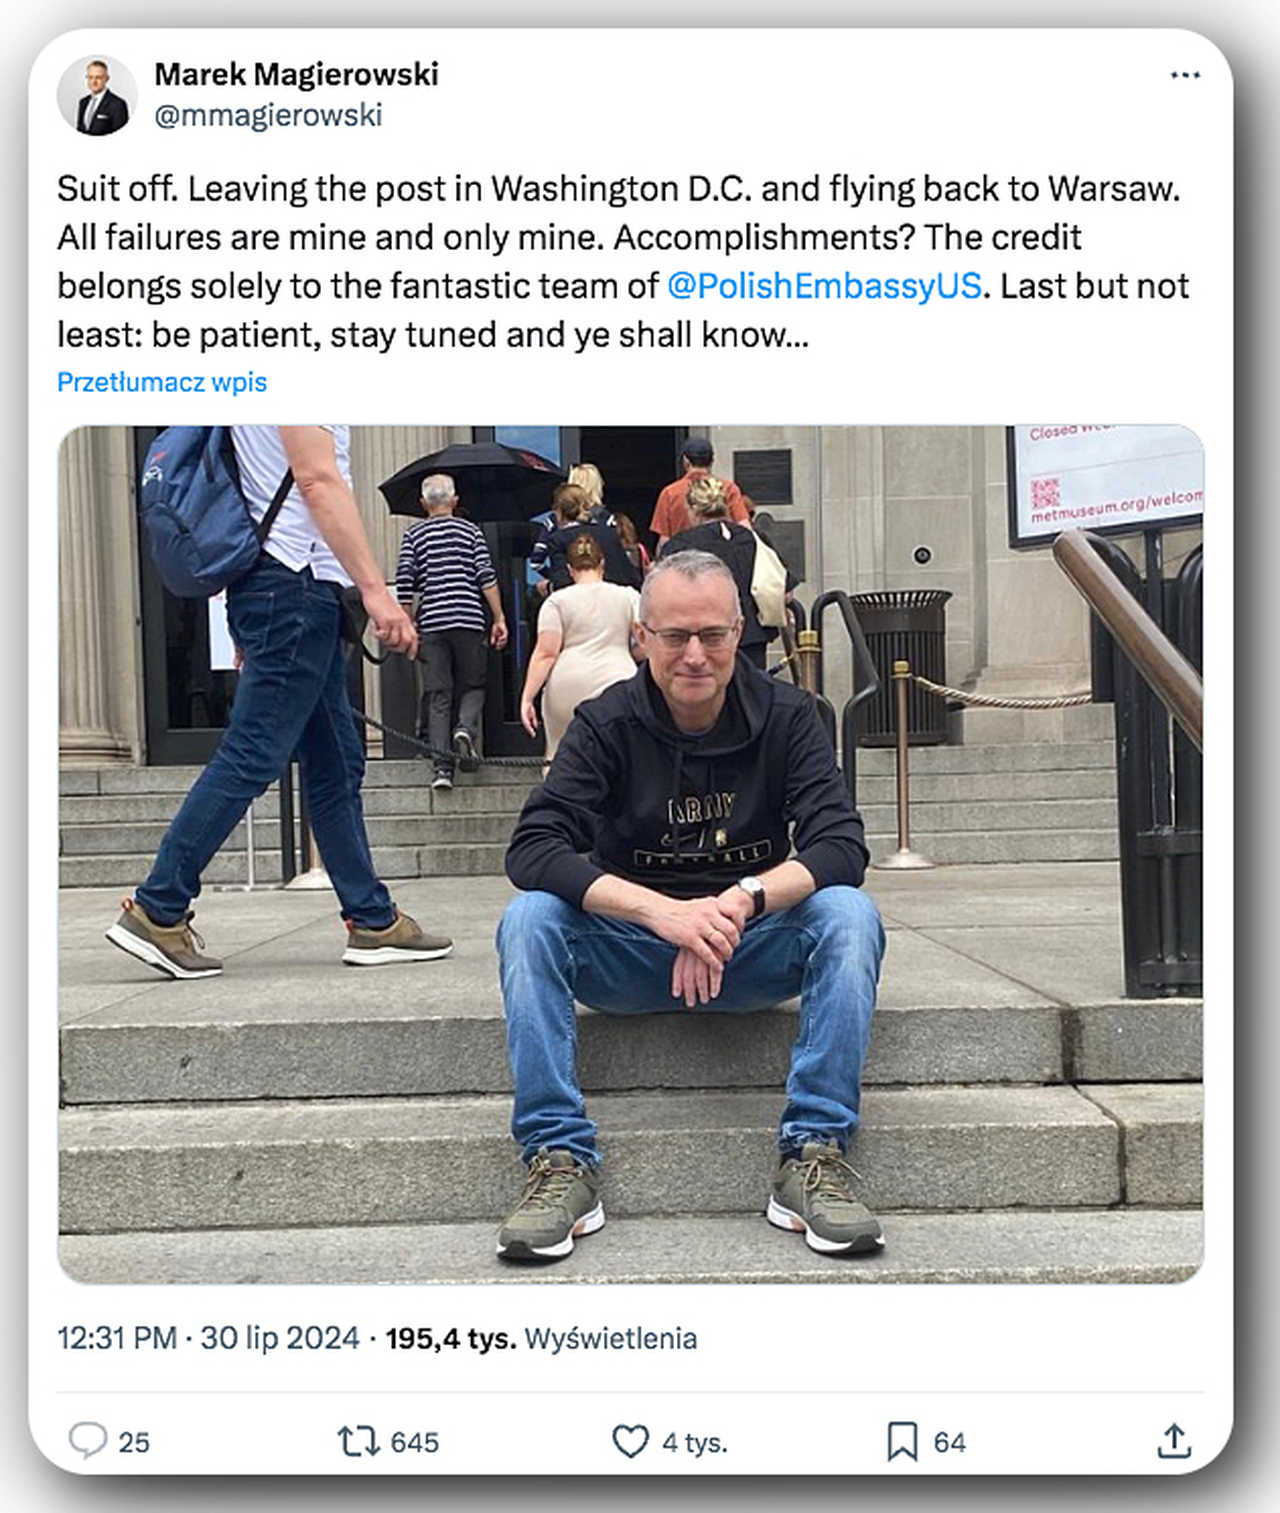The image size is (1280, 1513).
Task: Click the Przetłumacz wpis translate link
Action: (x=162, y=382)
